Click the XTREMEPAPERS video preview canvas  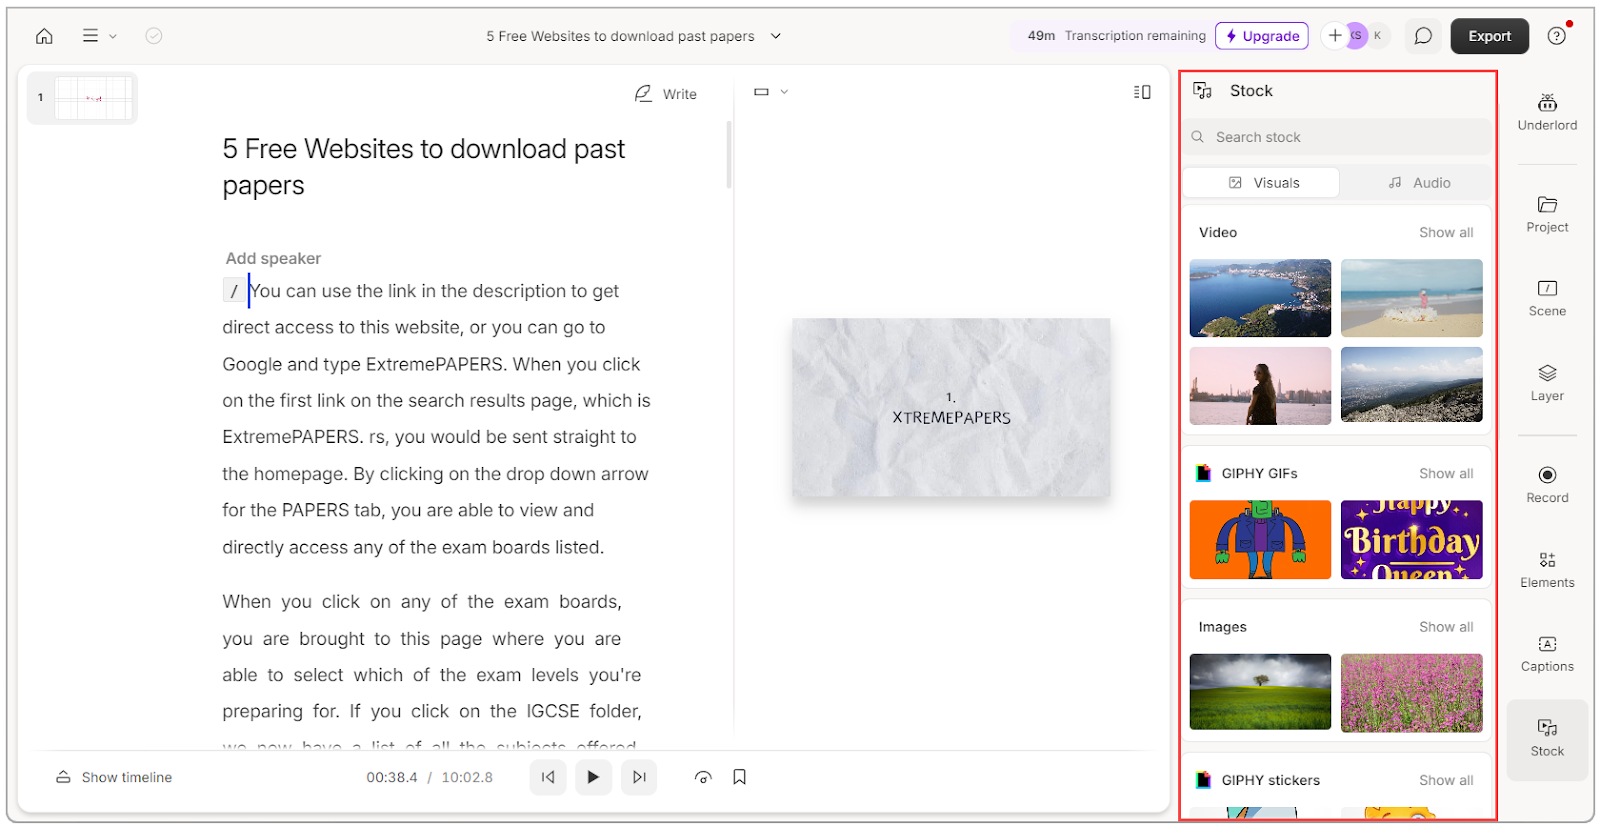point(951,407)
